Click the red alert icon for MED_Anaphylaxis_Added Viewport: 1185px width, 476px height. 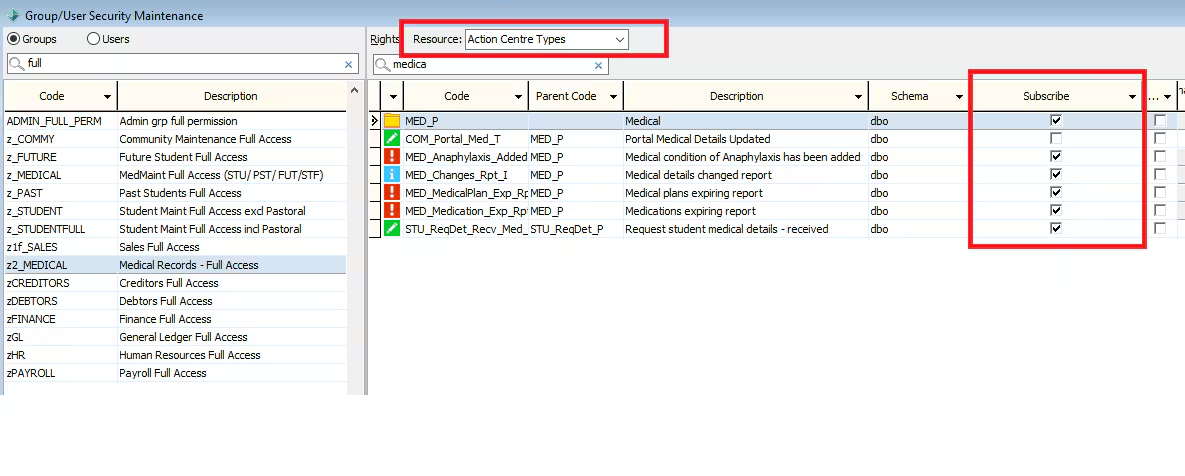click(391, 156)
